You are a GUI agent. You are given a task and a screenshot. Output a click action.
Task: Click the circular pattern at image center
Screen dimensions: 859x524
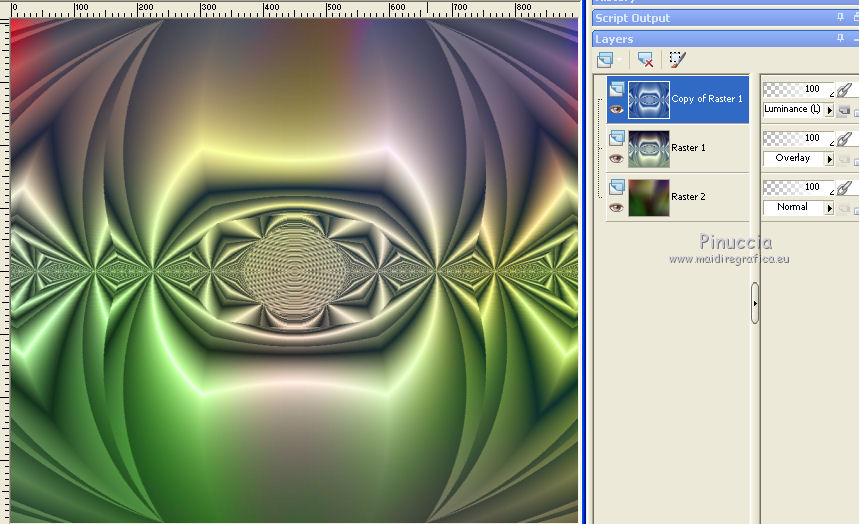[x=295, y=270]
